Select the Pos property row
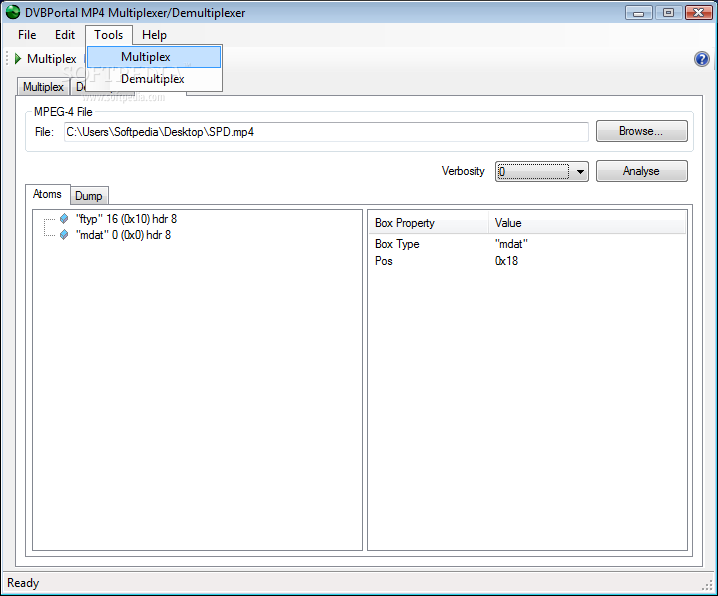Viewport: 718px width, 596px height. tap(528, 261)
